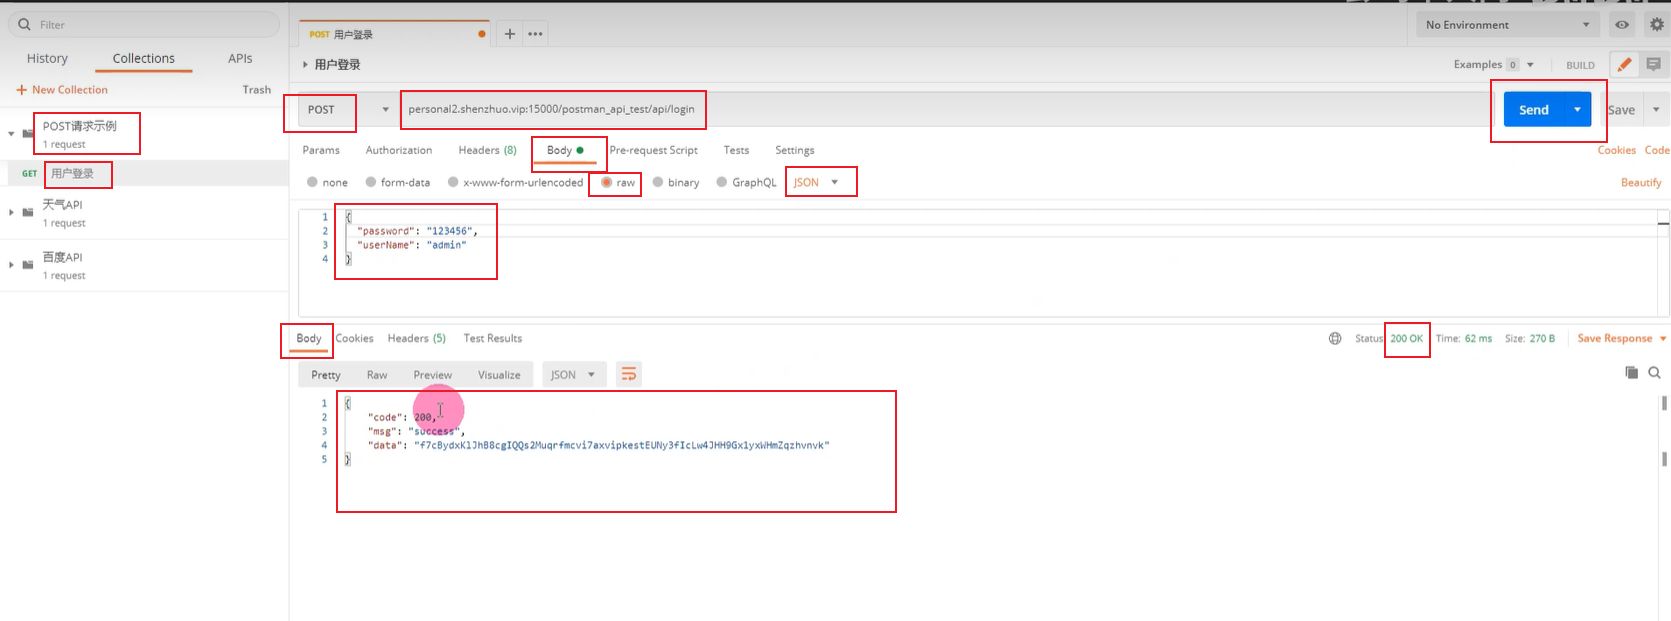Choose the GraphQL radio button
Screen dimensions: 1671x621
[722, 183]
